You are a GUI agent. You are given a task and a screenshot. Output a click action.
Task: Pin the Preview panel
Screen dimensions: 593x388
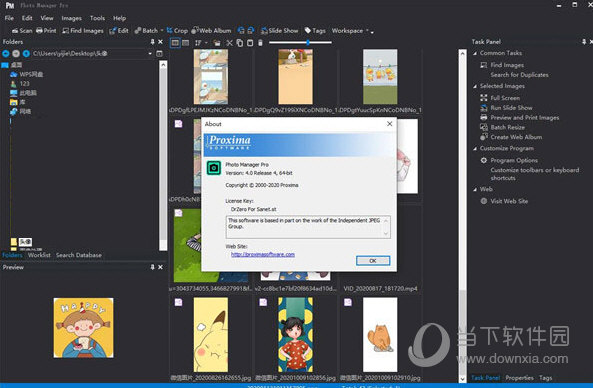pos(152,267)
